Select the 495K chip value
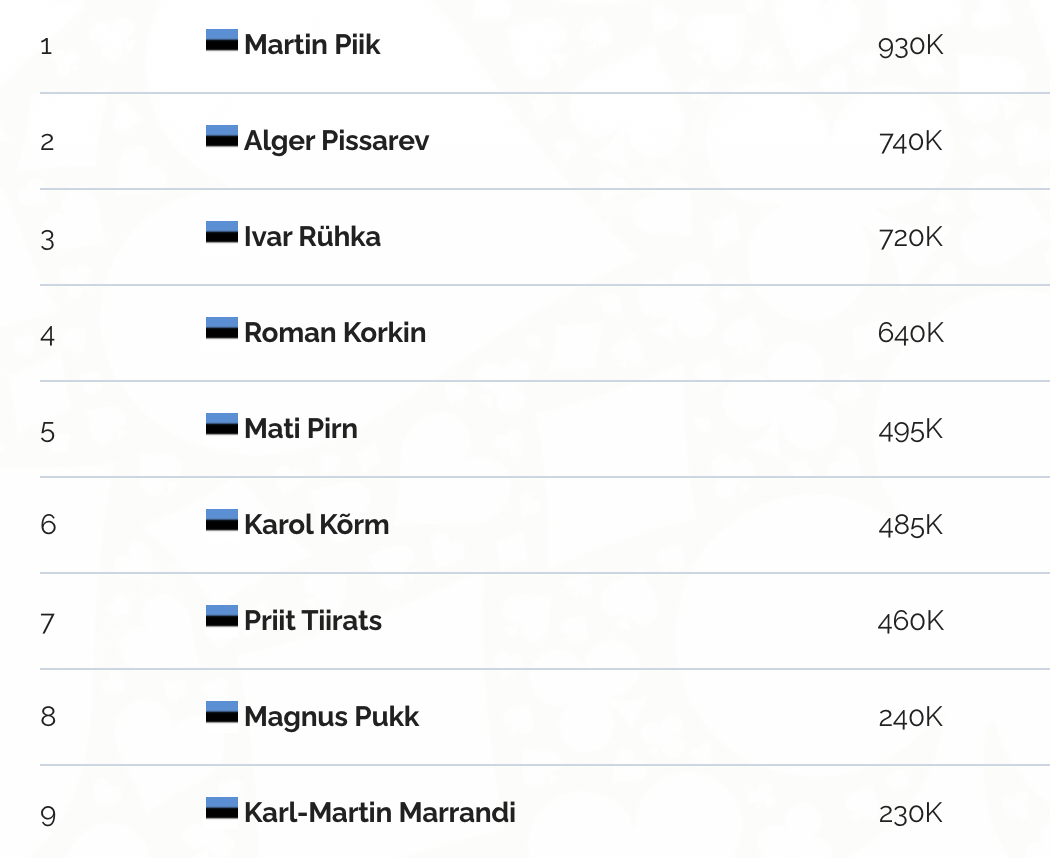The height and width of the screenshot is (858, 1050). [910, 430]
